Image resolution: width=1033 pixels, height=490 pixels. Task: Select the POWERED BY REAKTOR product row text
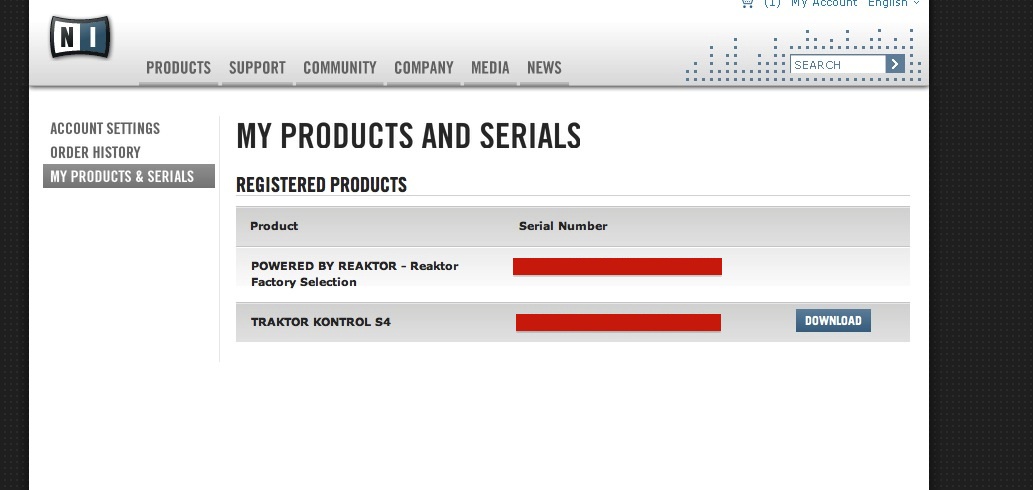354,274
